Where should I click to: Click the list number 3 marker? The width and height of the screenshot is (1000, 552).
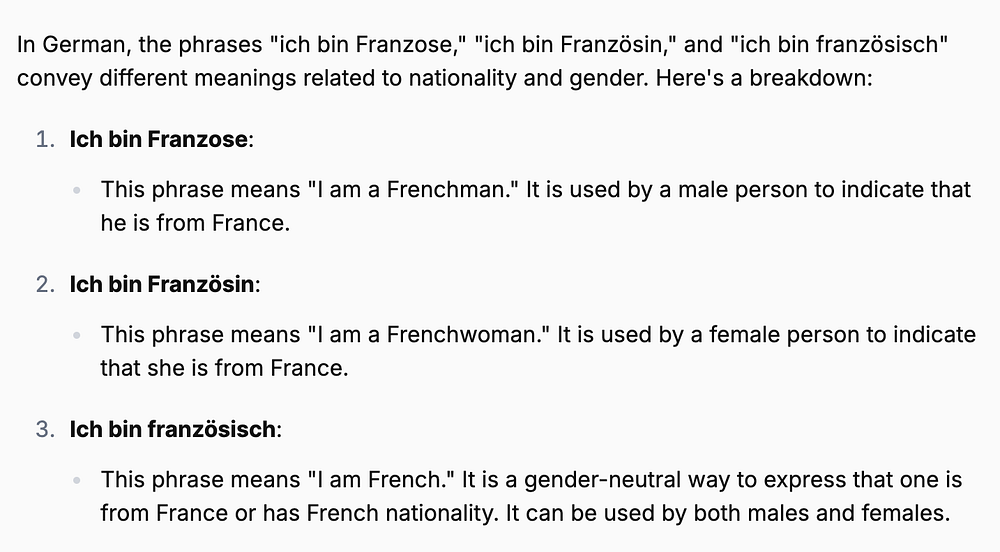tap(45, 429)
